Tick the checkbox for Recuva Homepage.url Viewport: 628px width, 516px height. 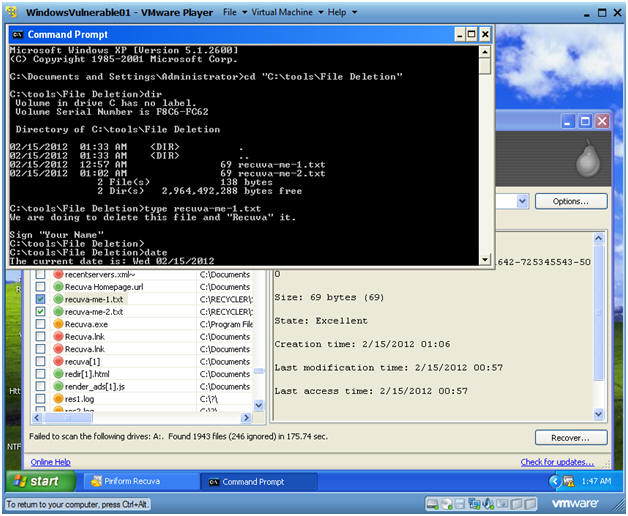pyautogui.click(x=40, y=287)
